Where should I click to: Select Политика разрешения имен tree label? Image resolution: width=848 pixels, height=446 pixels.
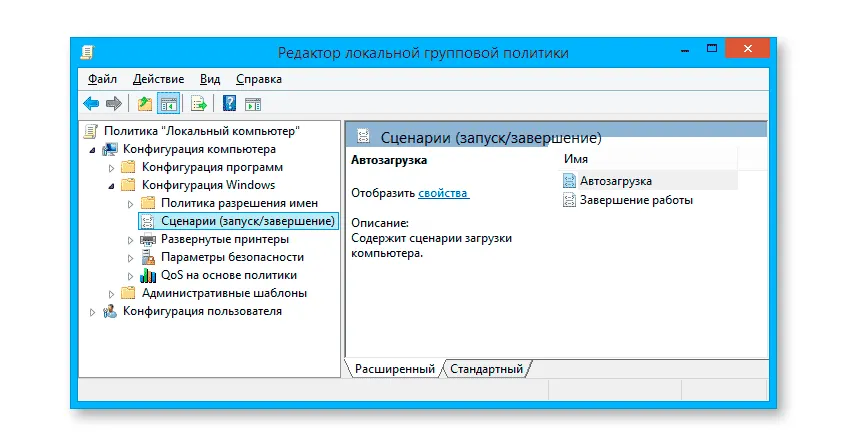[240, 203]
